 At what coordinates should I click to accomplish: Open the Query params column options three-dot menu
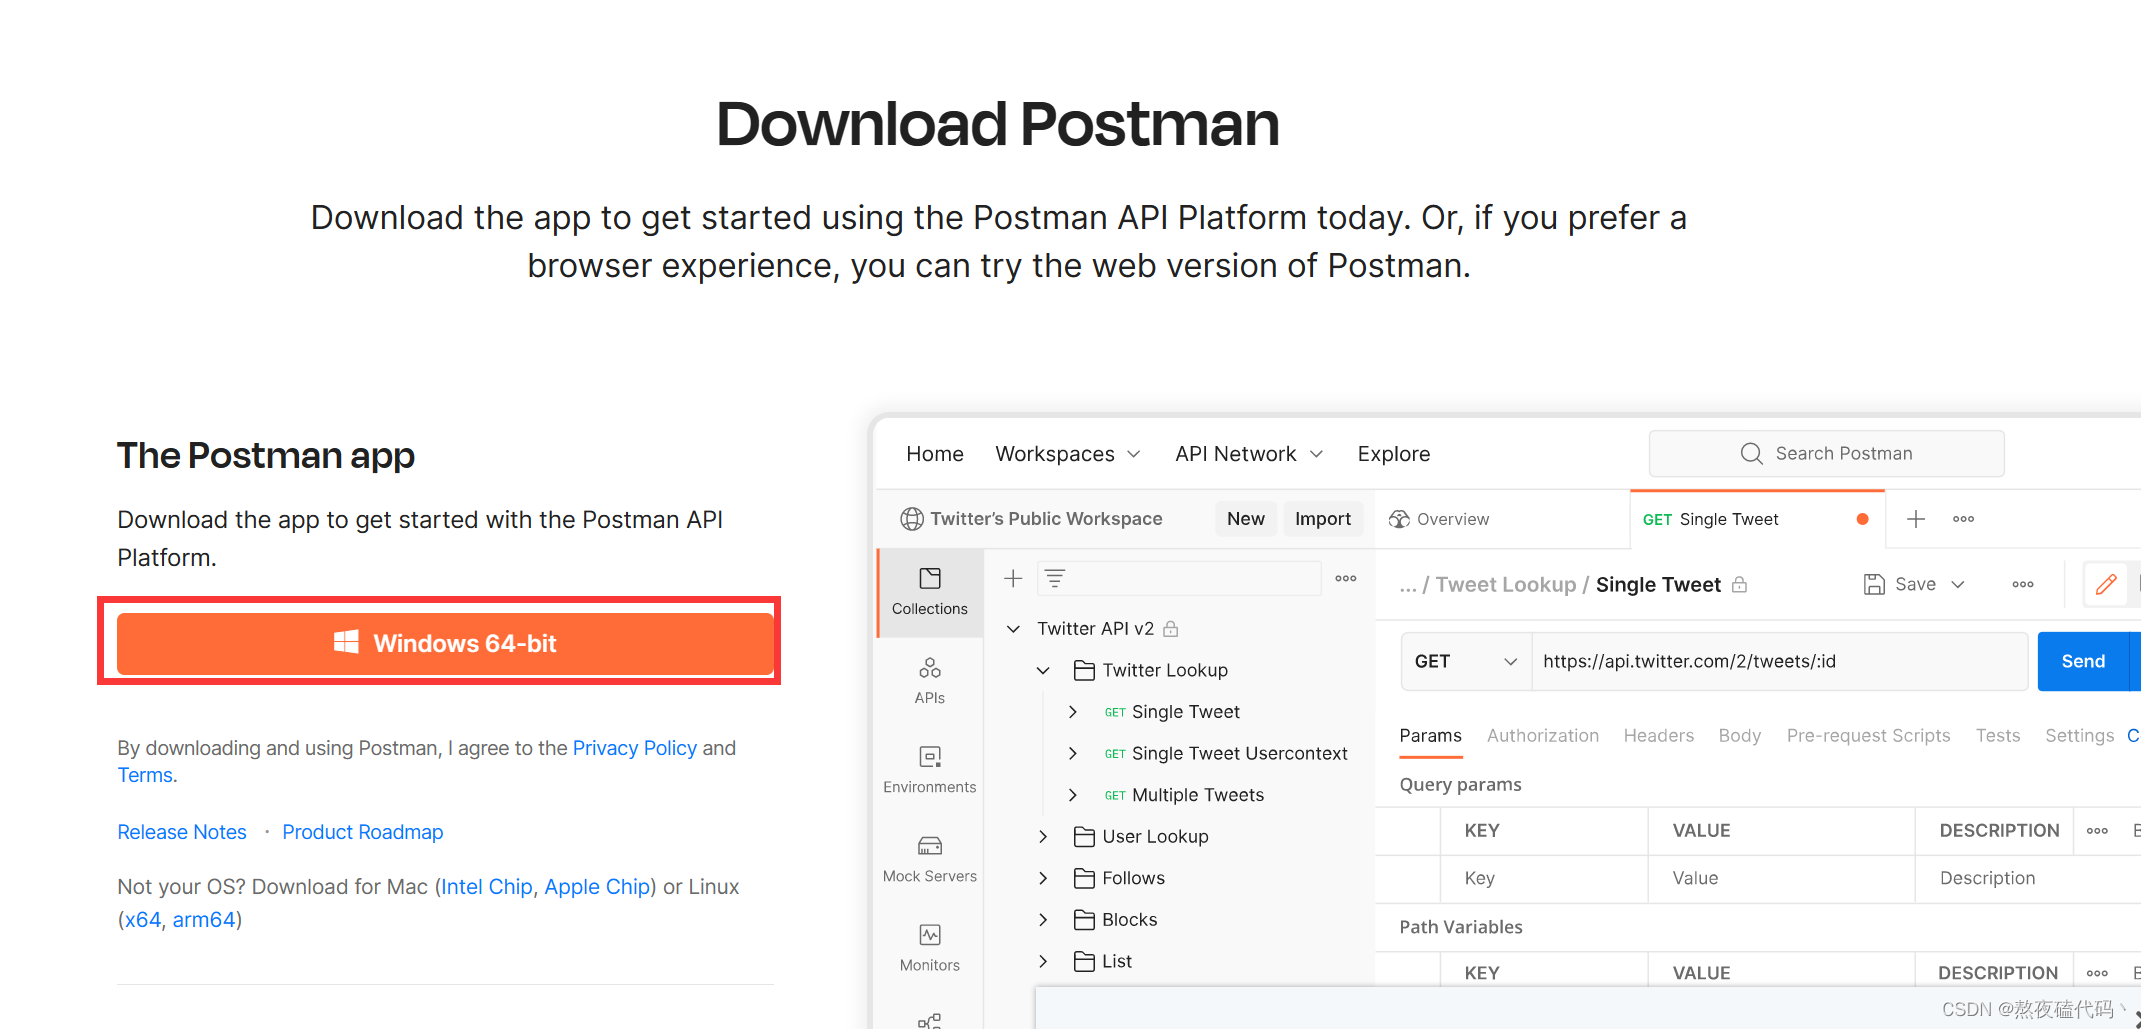[x=2097, y=831]
